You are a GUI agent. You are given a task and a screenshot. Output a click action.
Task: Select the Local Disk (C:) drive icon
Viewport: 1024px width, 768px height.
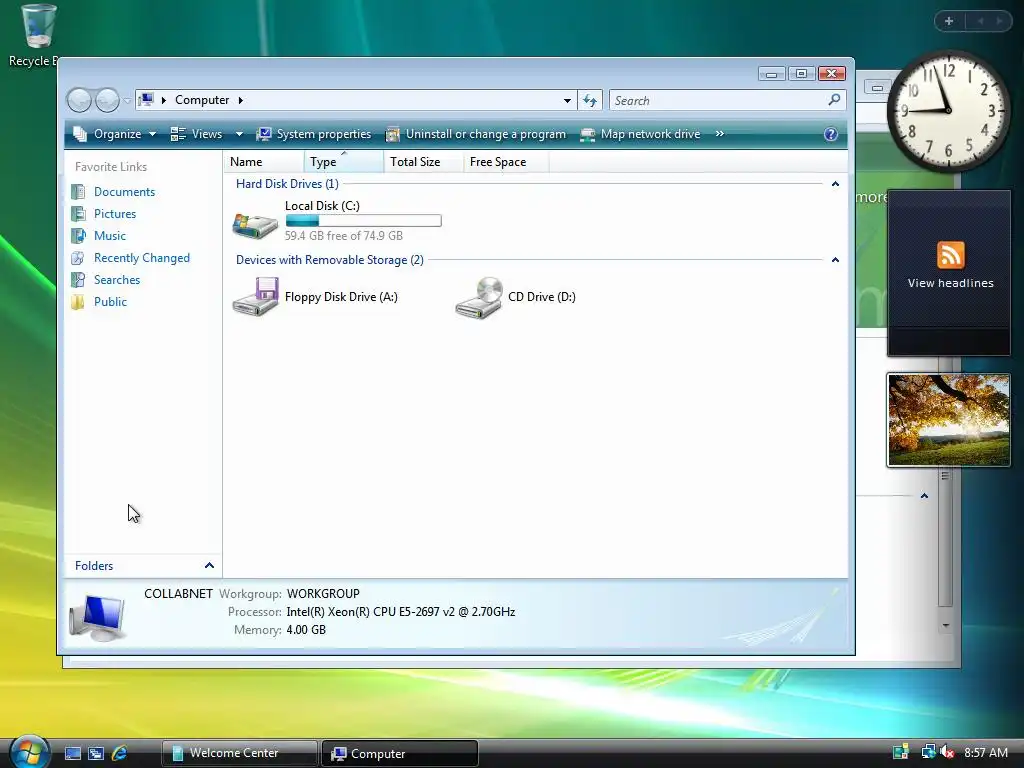[x=255, y=226]
